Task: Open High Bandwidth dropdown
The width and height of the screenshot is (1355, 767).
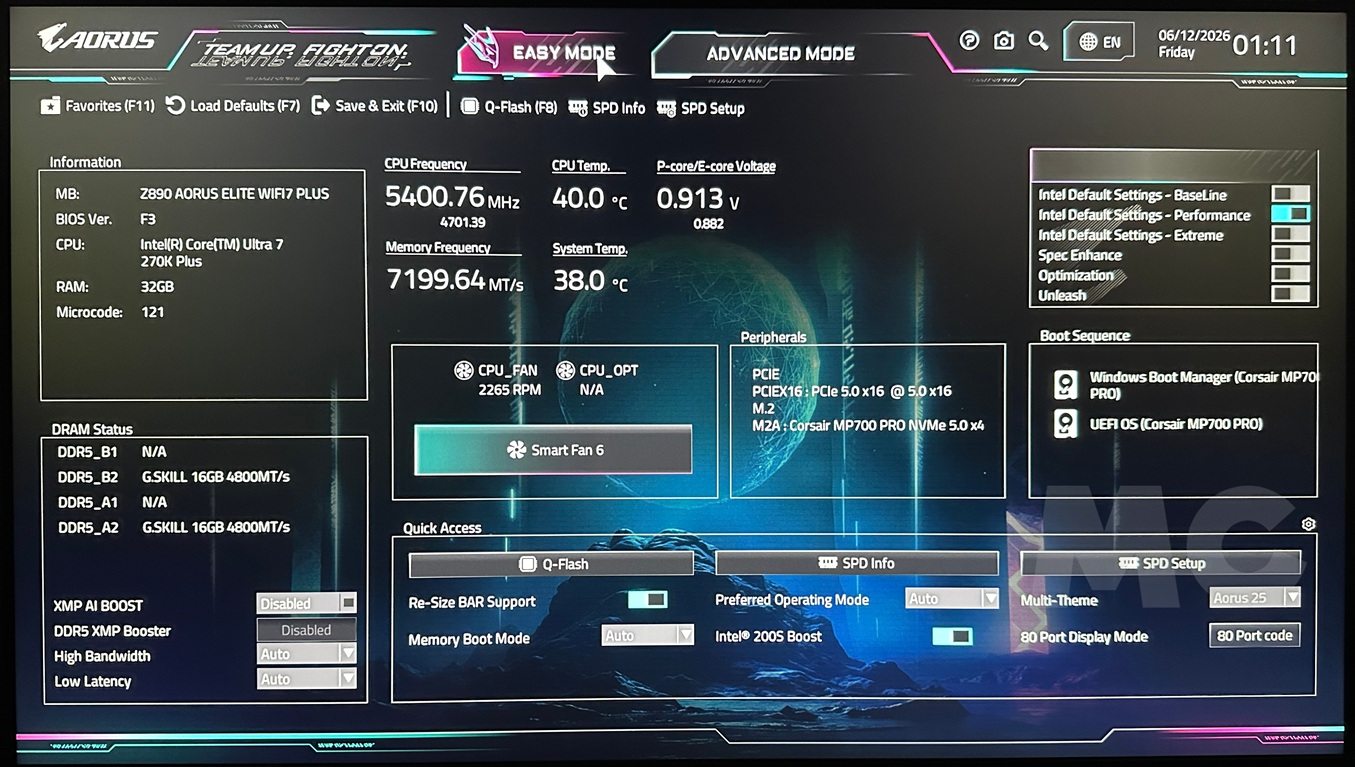Action: (306, 654)
